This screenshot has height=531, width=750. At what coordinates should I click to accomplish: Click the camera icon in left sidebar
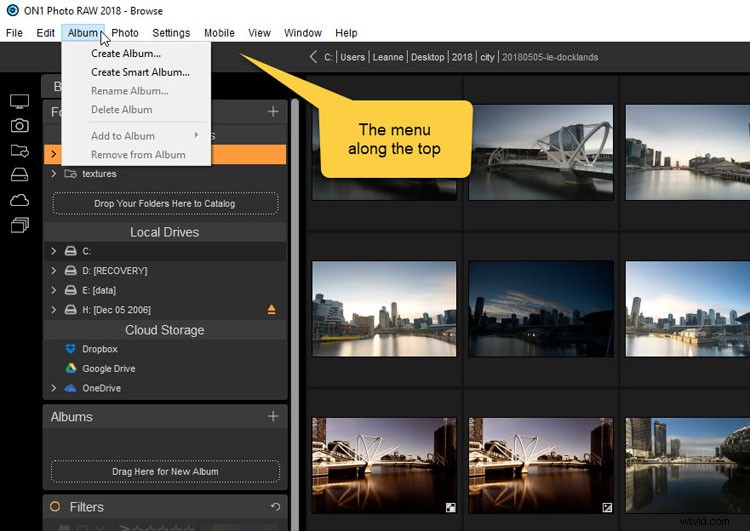[x=20, y=126]
